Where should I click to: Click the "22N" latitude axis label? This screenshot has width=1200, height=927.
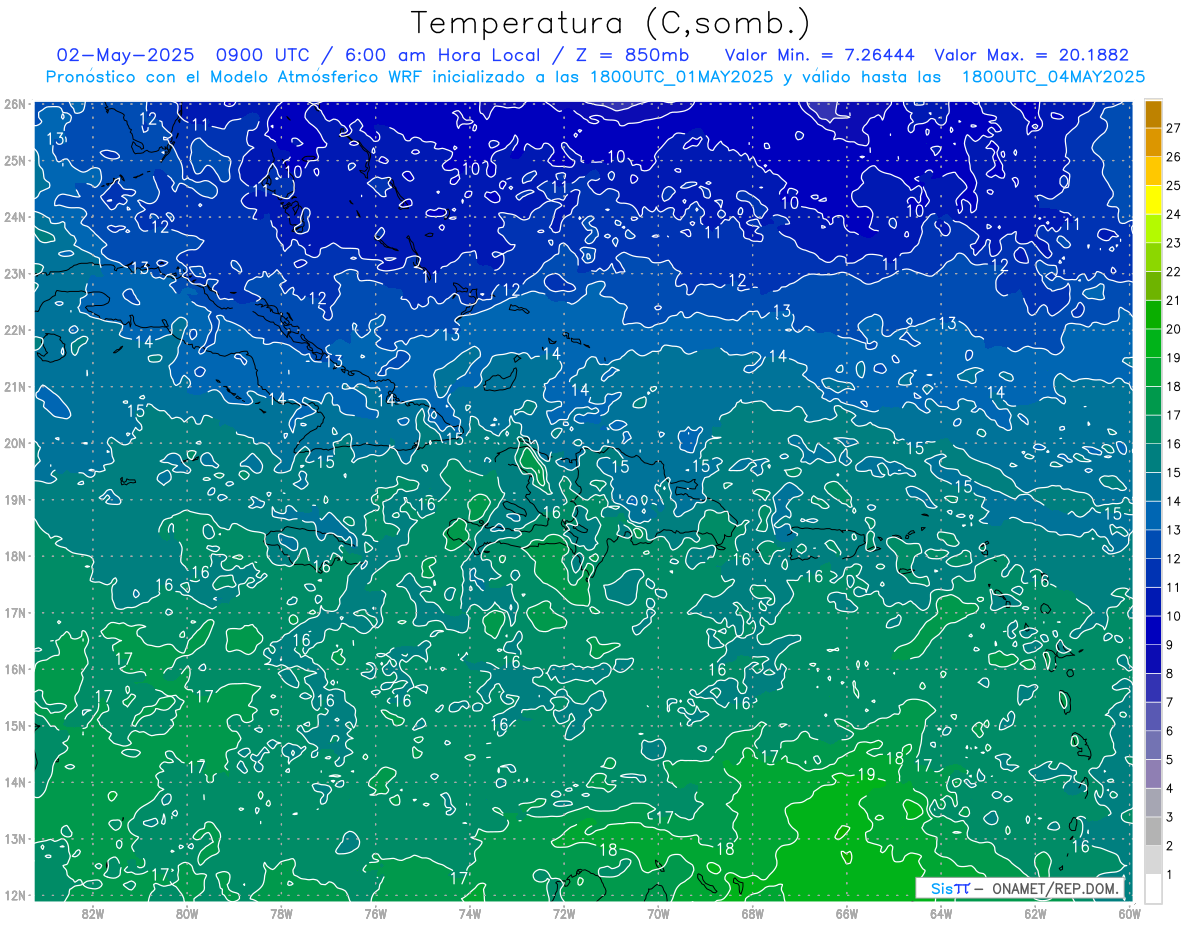point(14,330)
